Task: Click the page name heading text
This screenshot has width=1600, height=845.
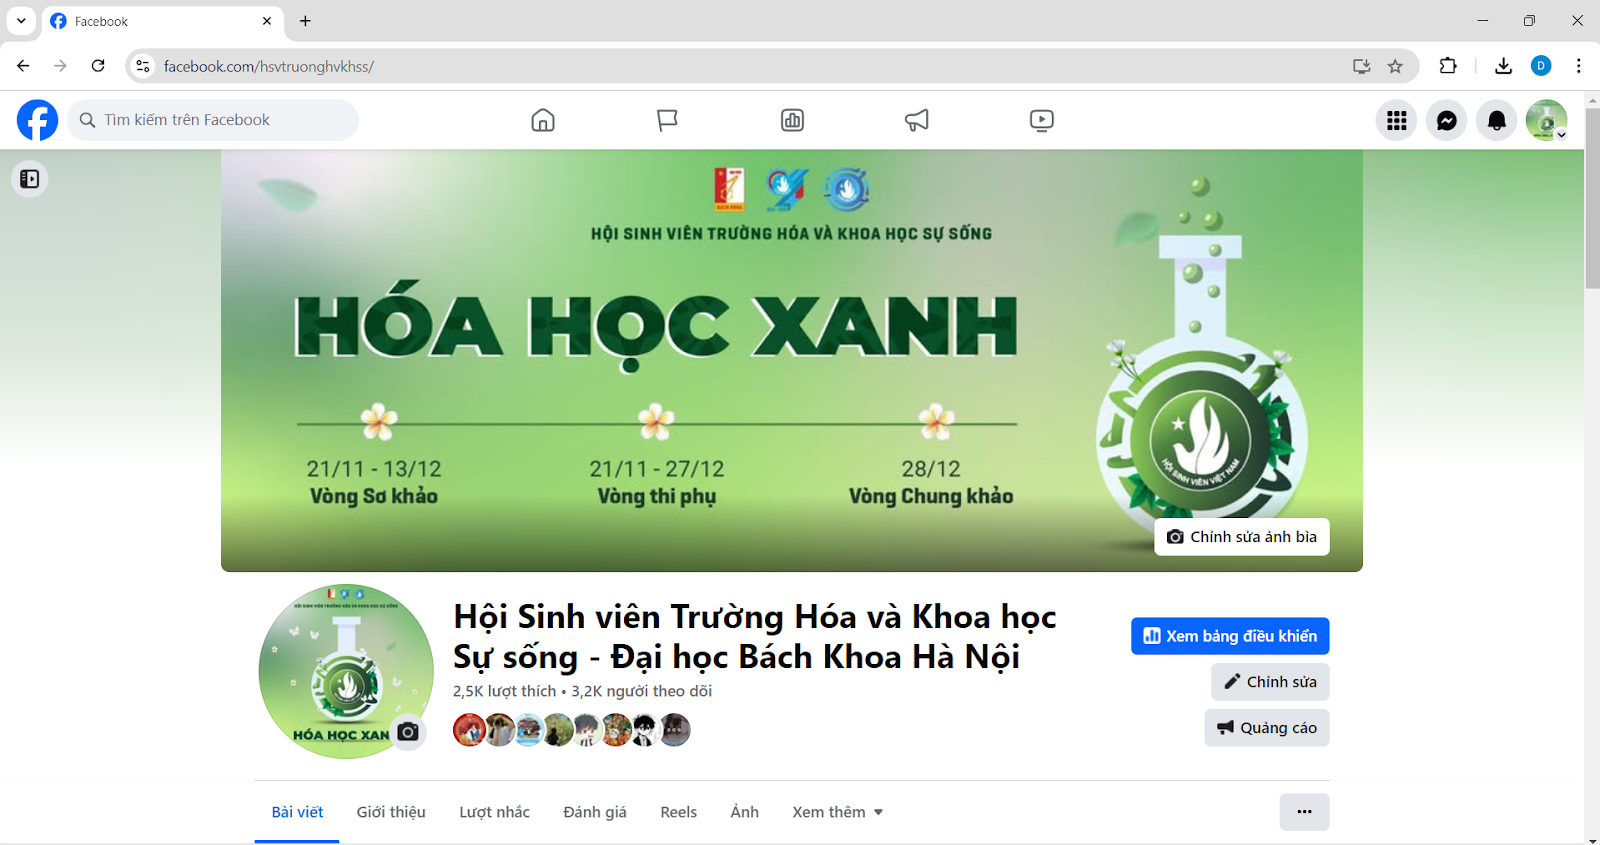Action: pyautogui.click(x=754, y=636)
